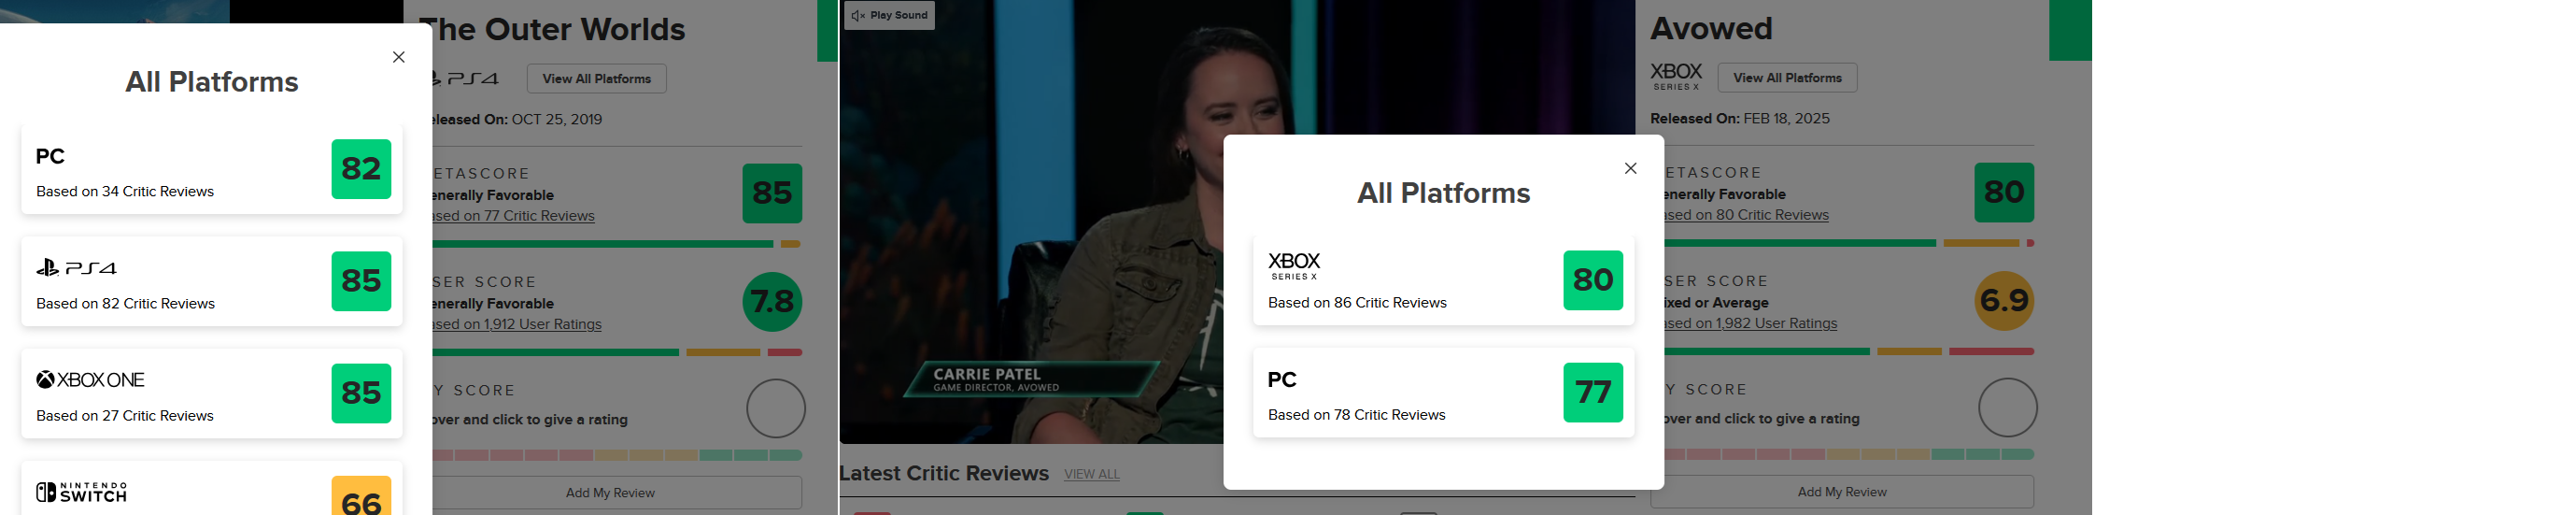Click Outer Worlds Metascore 85 badge
Image resolution: width=2576 pixels, height=515 pixels.
tap(772, 193)
